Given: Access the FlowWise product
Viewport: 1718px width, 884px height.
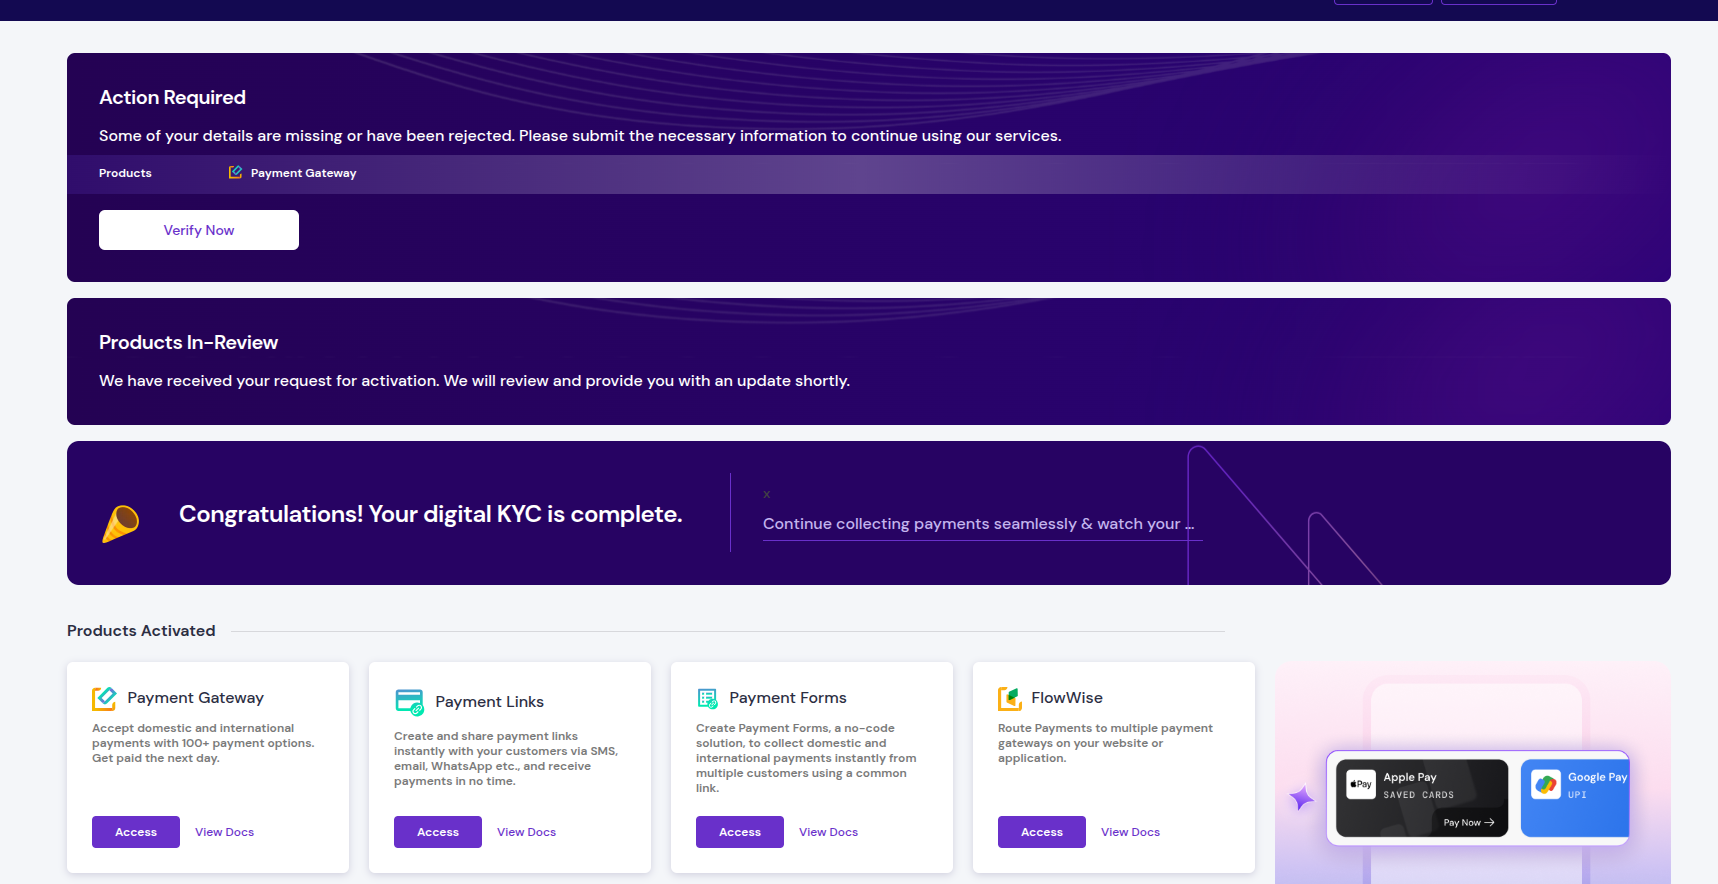Looking at the screenshot, I should [1042, 832].
